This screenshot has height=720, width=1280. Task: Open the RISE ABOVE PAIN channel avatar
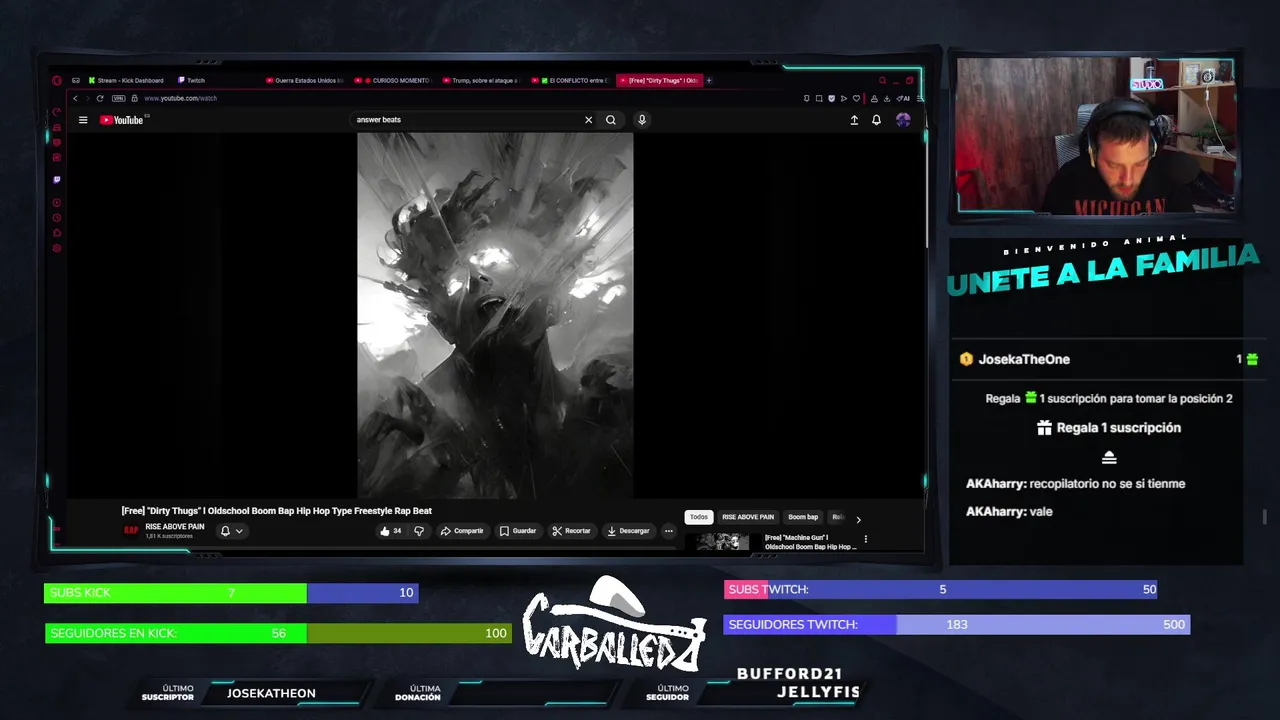pos(131,530)
